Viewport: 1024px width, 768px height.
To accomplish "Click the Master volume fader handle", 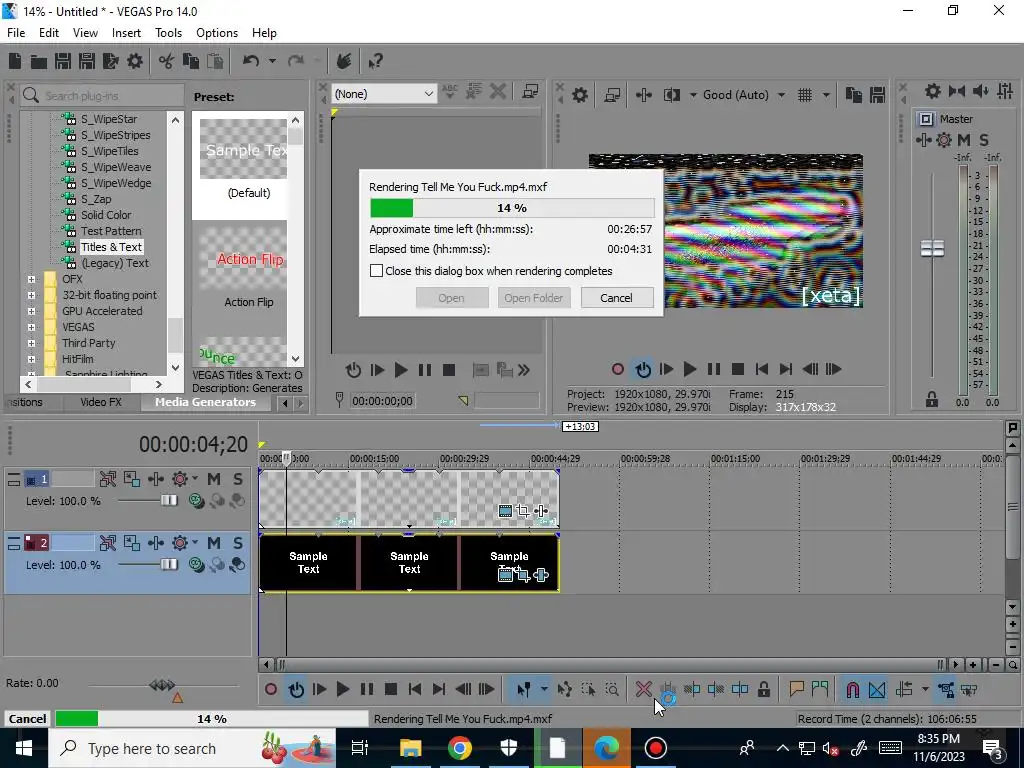I will coord(932,249).
